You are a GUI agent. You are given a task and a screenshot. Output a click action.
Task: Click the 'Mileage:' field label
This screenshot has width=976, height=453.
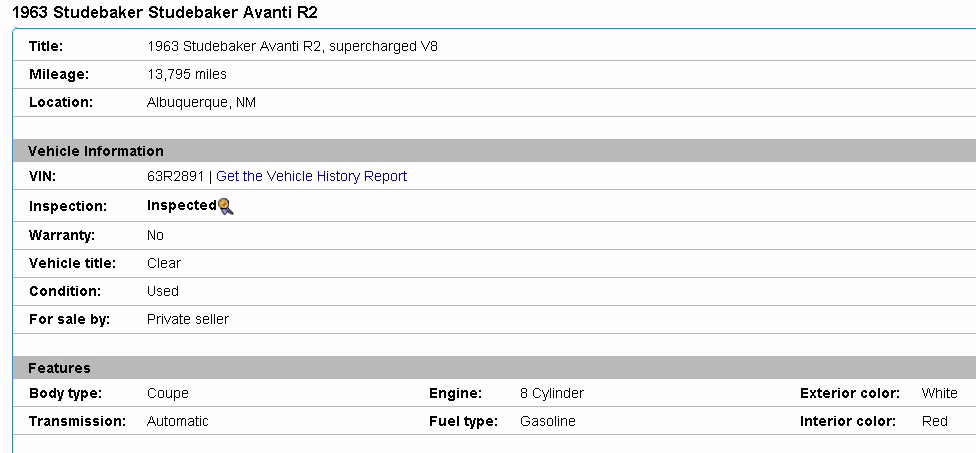(x=59, y=75)
